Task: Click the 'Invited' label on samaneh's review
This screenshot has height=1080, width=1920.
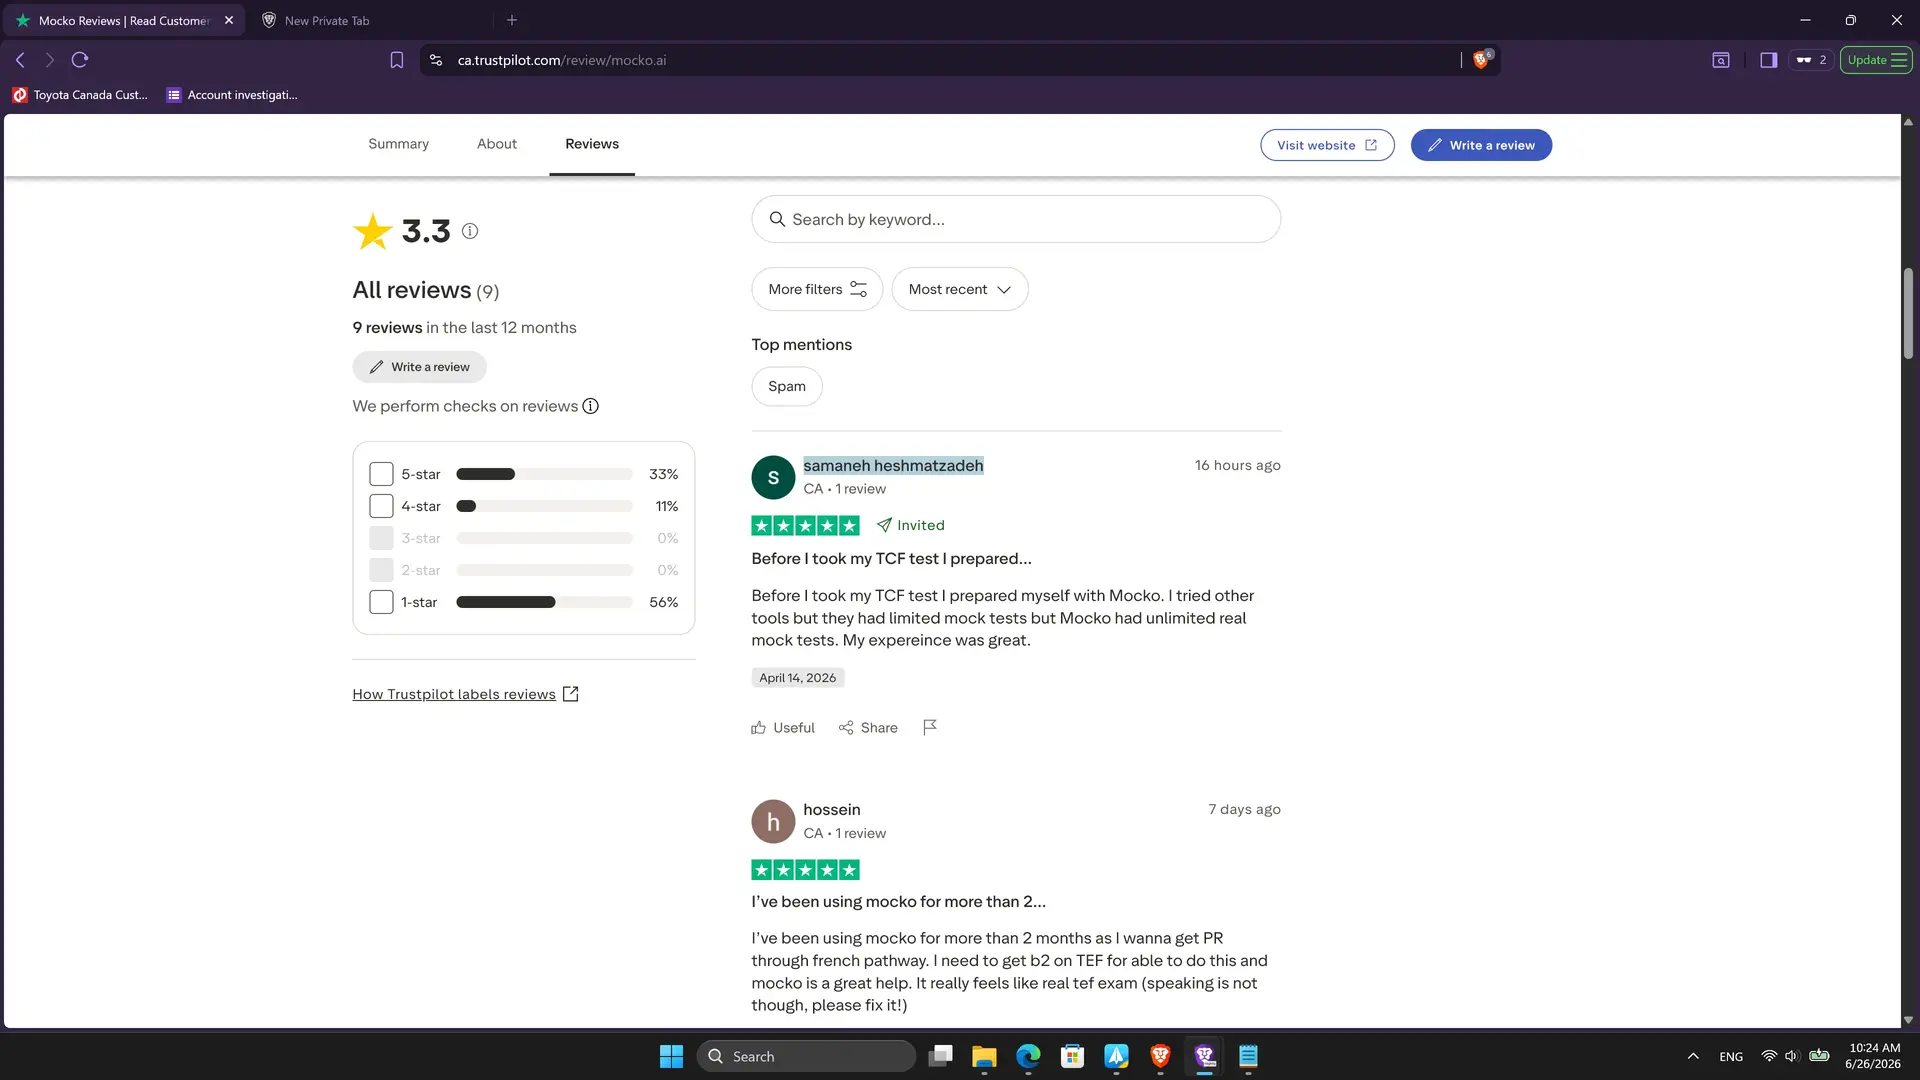Action: coord(910,525)
